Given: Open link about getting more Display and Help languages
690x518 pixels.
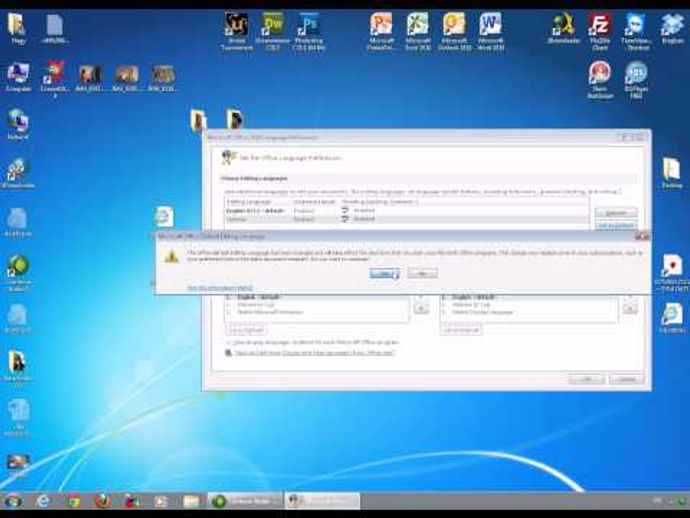Looking at the screenshot, I should coord(315,353).
